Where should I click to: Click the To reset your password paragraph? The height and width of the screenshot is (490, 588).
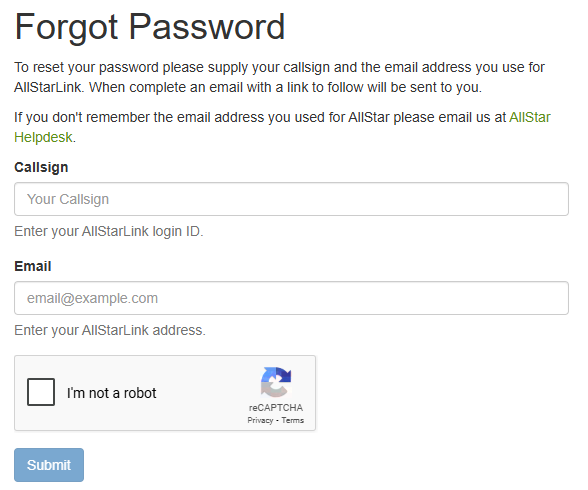tap(279, 77)
